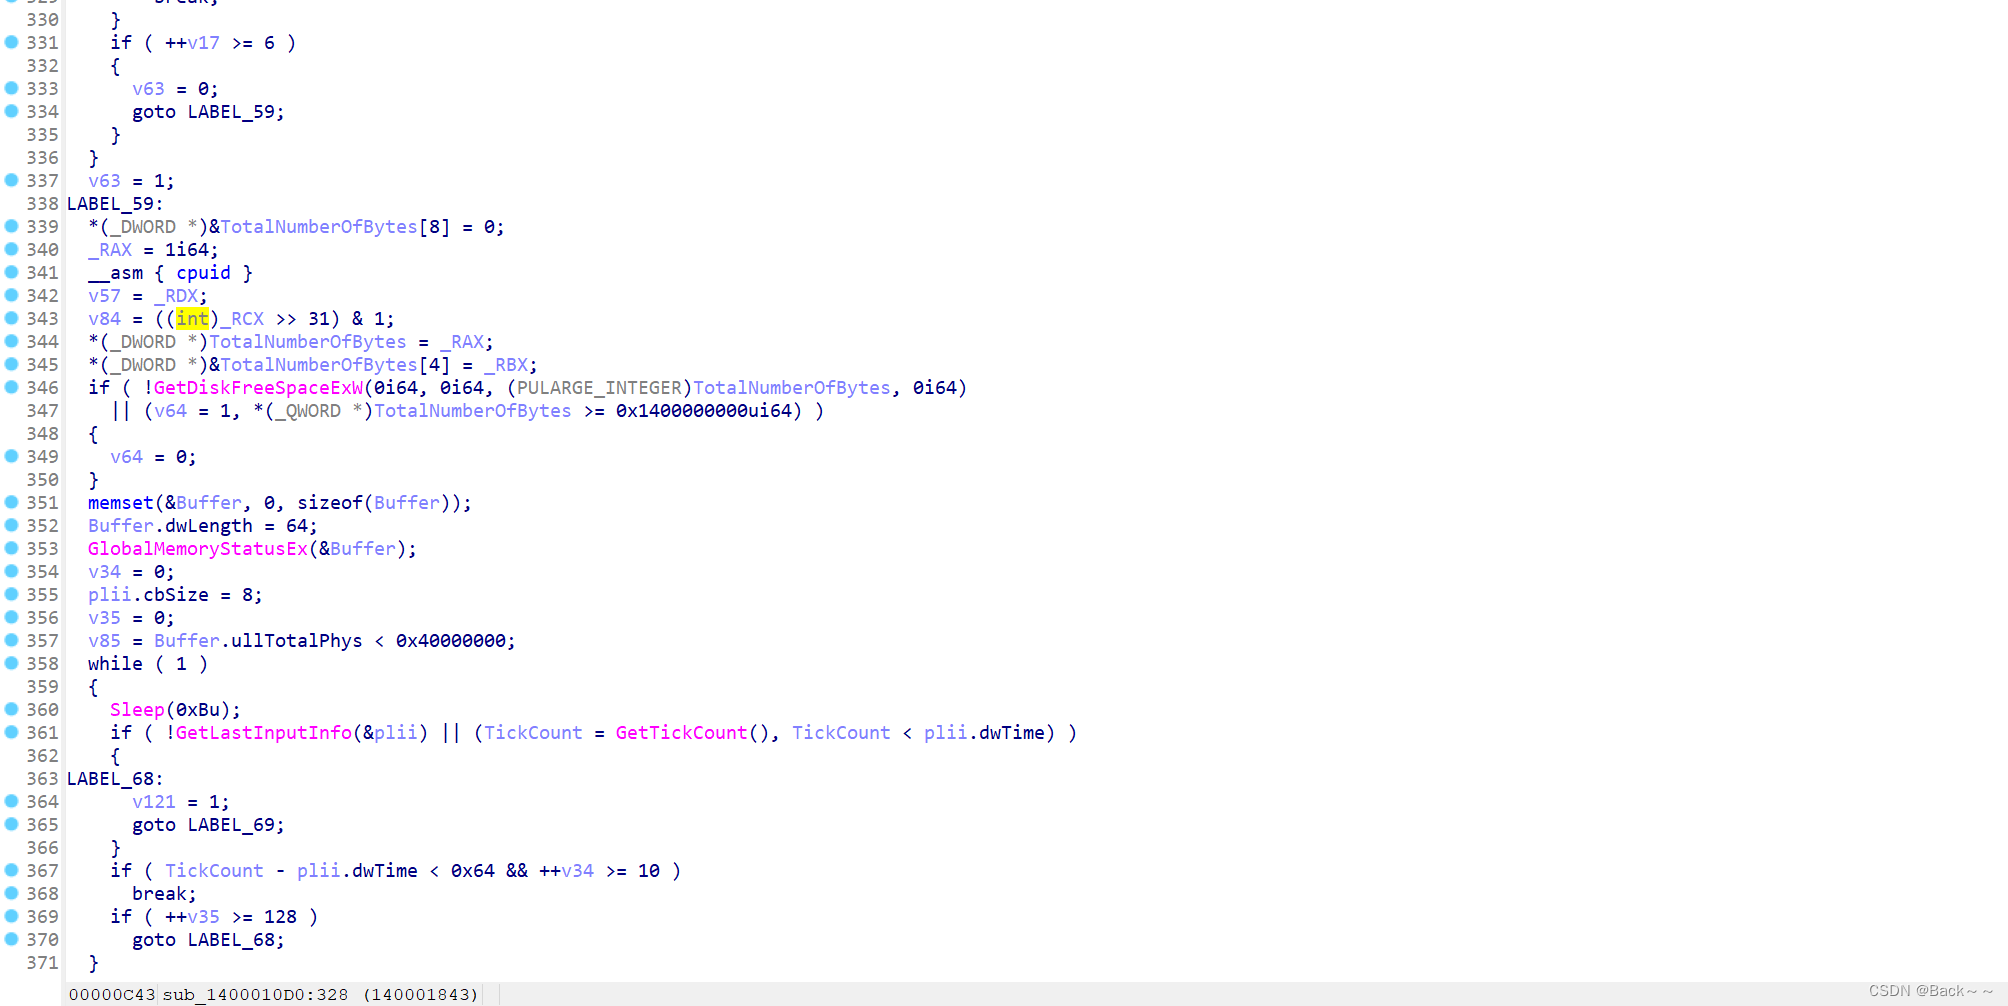Click the cpuid instruction in __asm block
The height and width of the screenshot is (1006, 2008).
point(203,273)
